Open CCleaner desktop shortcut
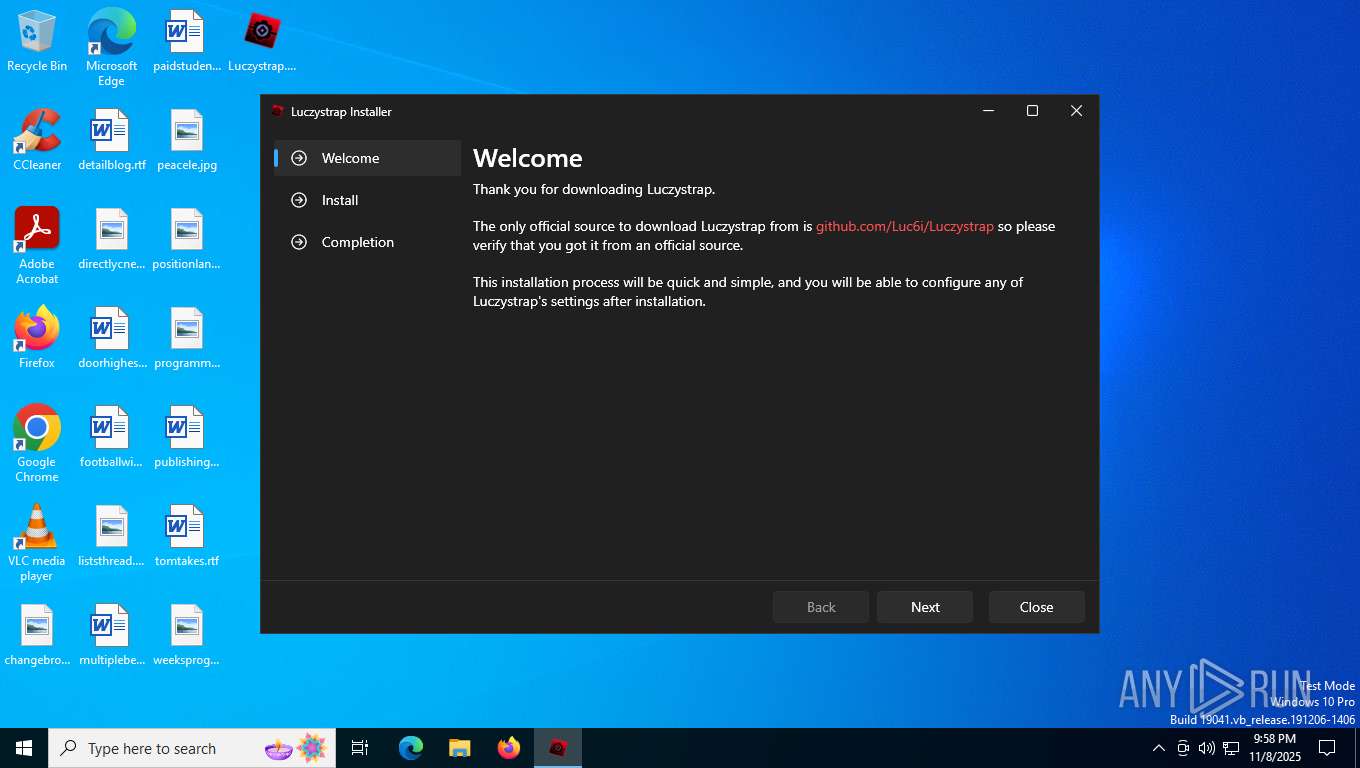This screenshot has height=768, width=1360. click(x=37, y=141)
